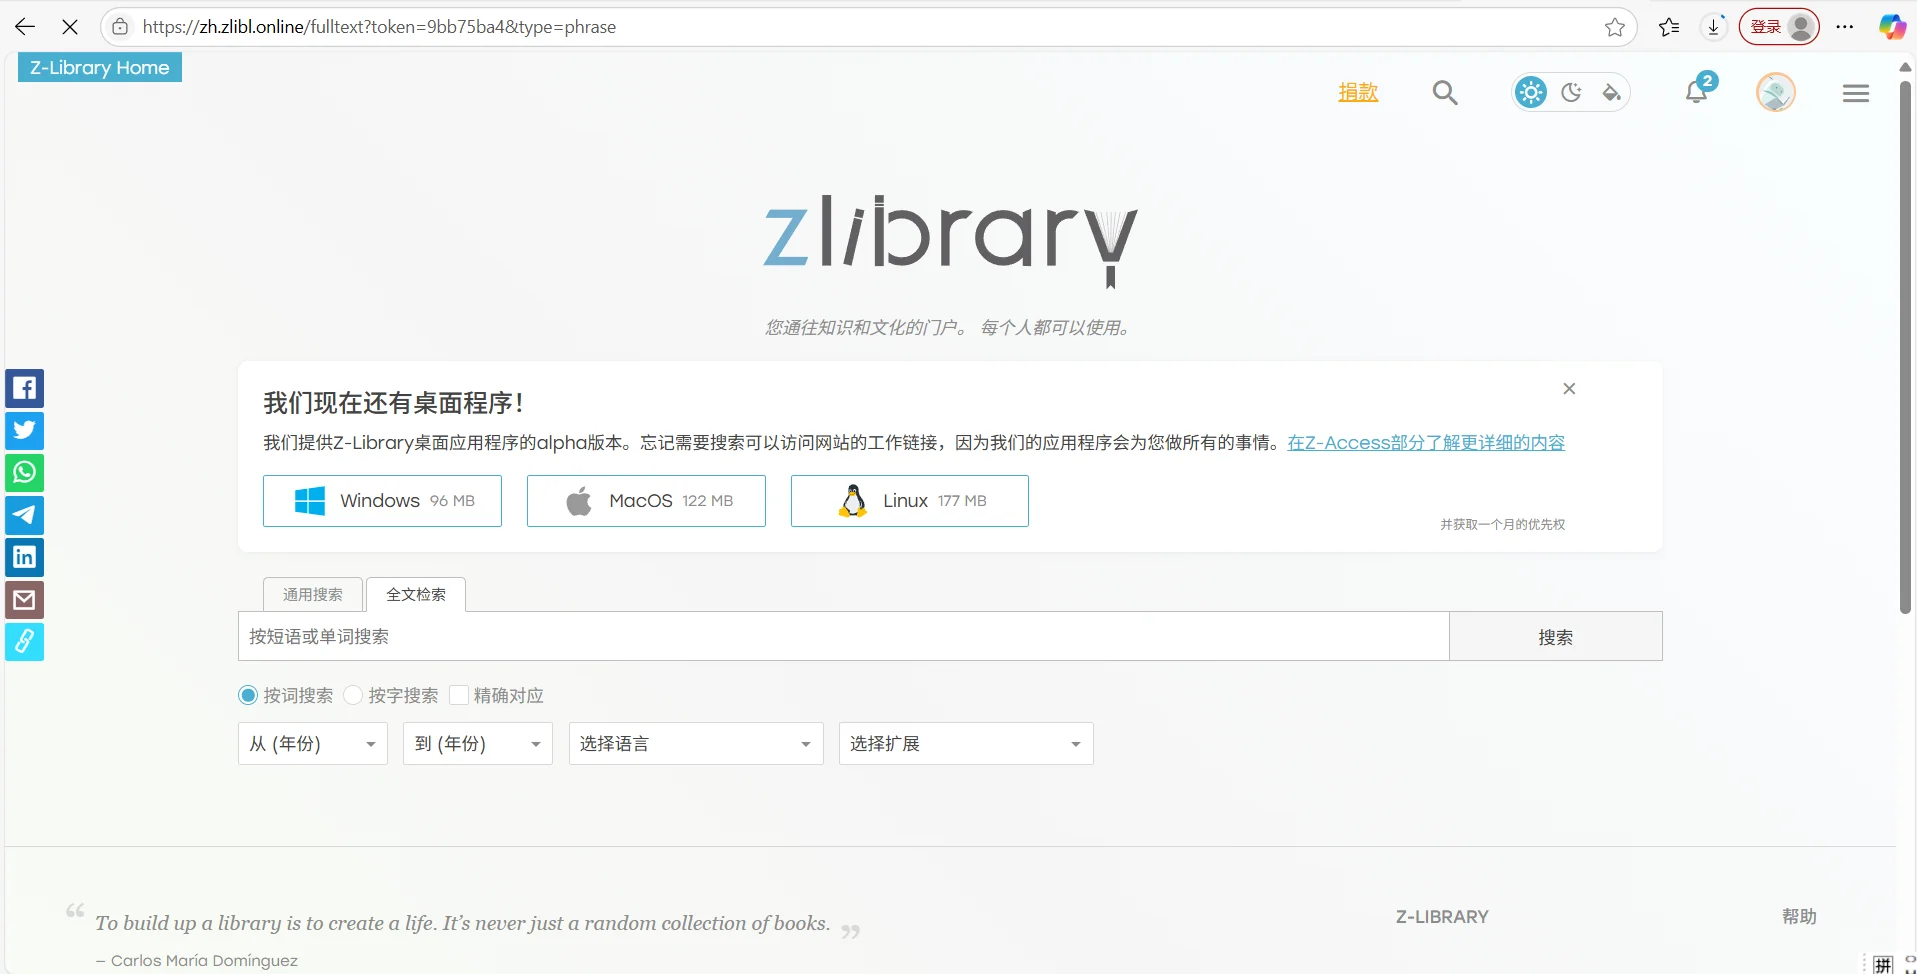Share the page via Telegram
Viewport: 1917px width, 974px height.
tap(25, 515)
